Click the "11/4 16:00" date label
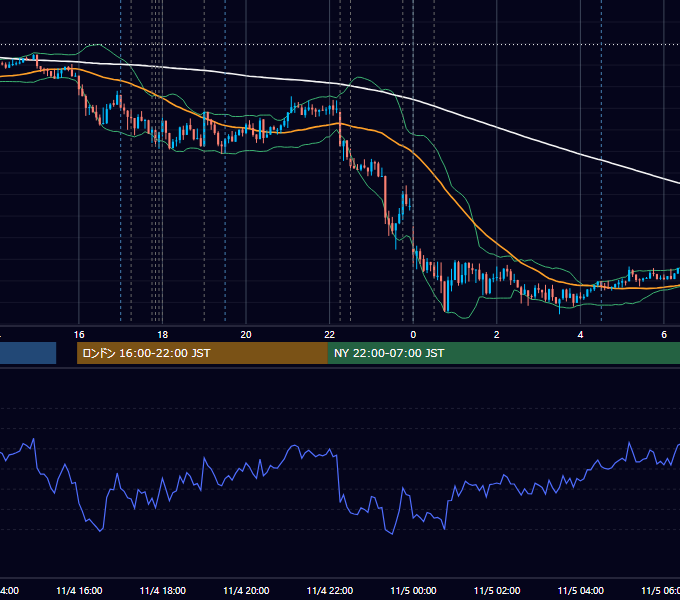This screenshot has width=680, height=600. pos(79,591)
